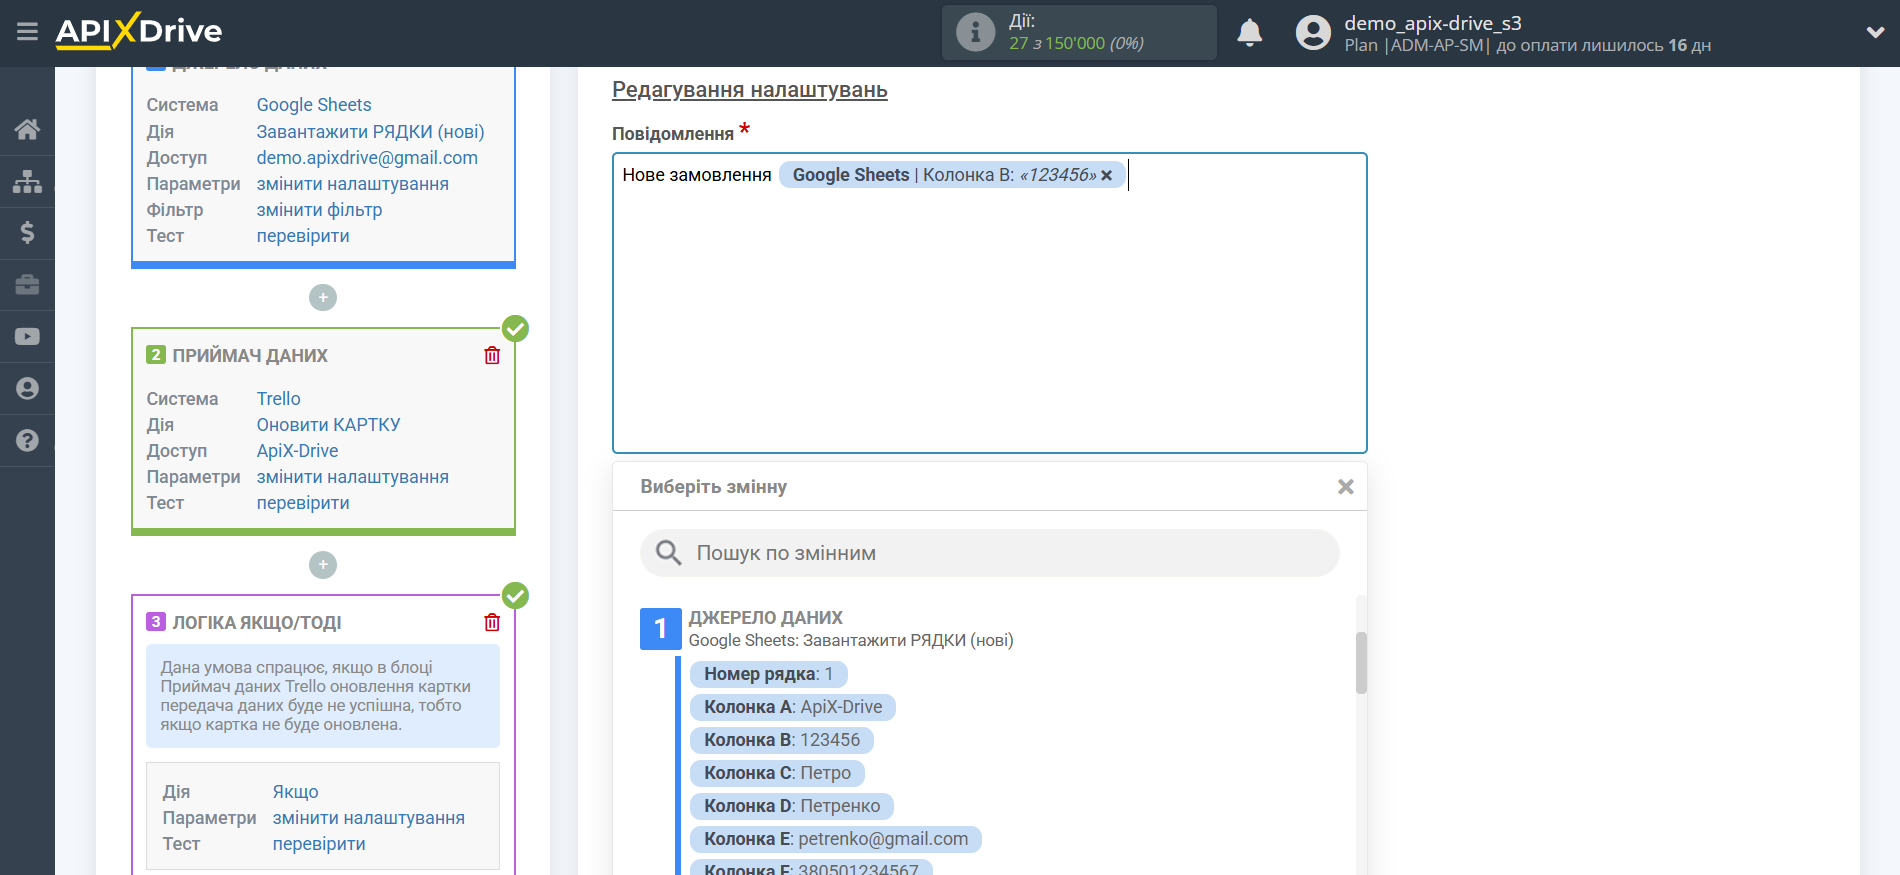Click Якщо action link
This screenshot has width=1900, height=875.
(x=295, y=792)
